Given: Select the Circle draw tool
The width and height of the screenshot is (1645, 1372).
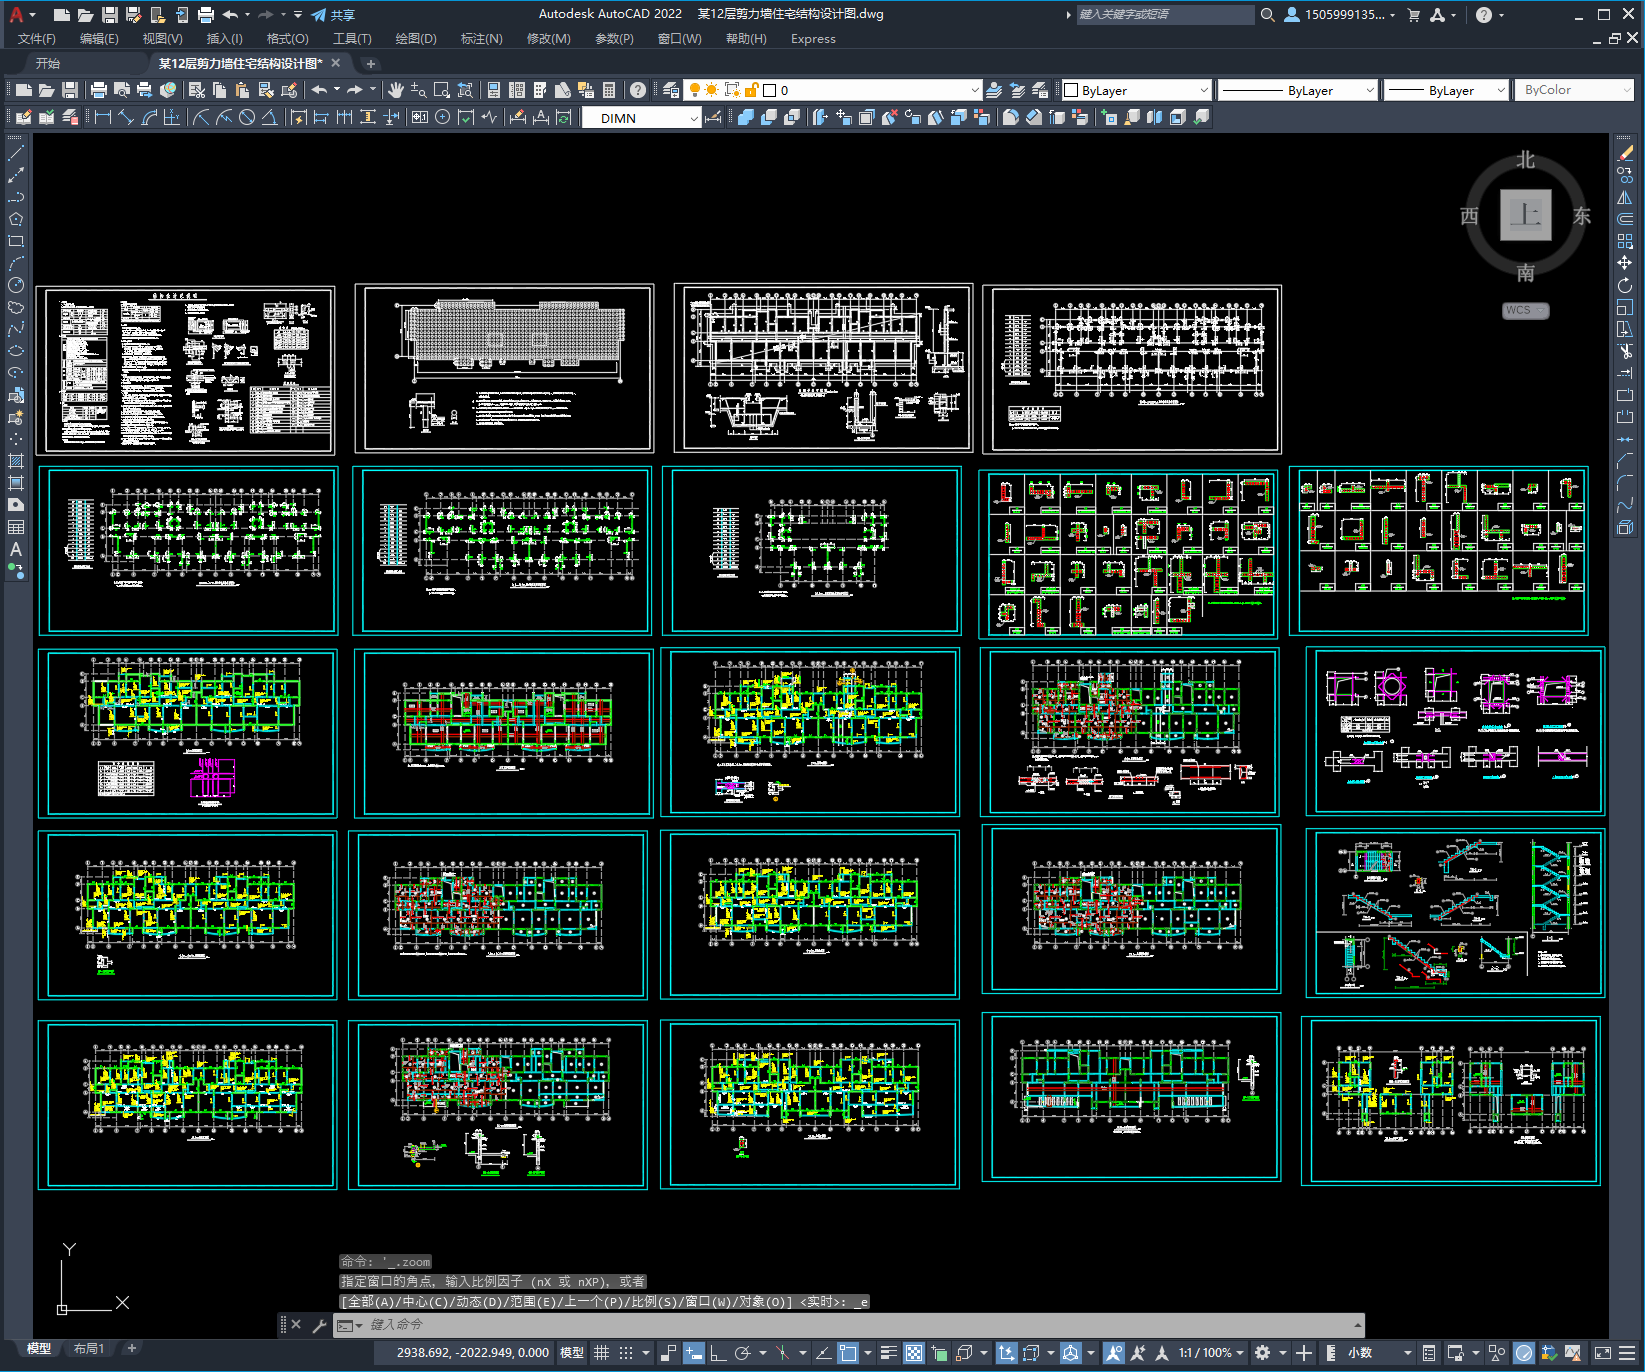Looking at the screenshot, I should point(16,285).
